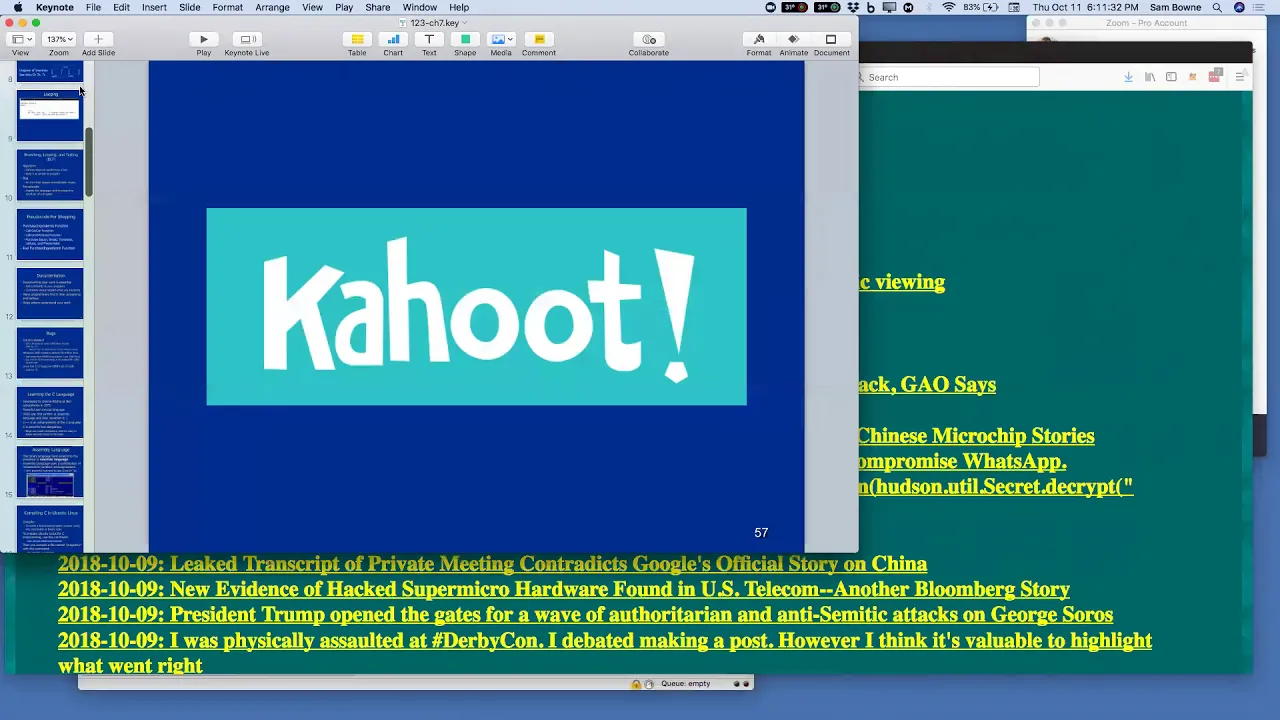Open the Keynote application menu

pos(54,7)
